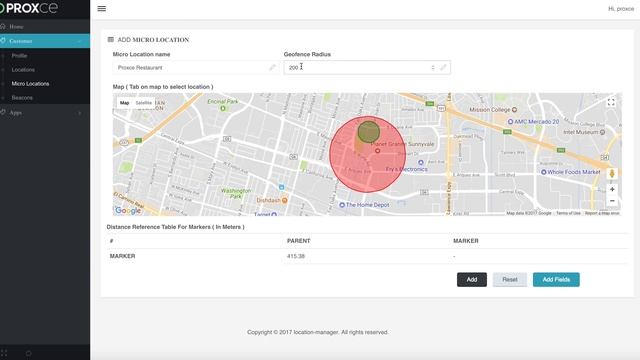Click the AMC Mercado 20 pin

pos(510,122)
